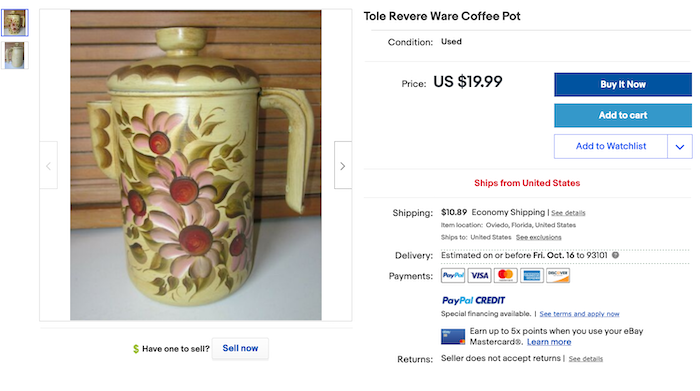
Task: Click the American Express card icon
Action: 532,275
